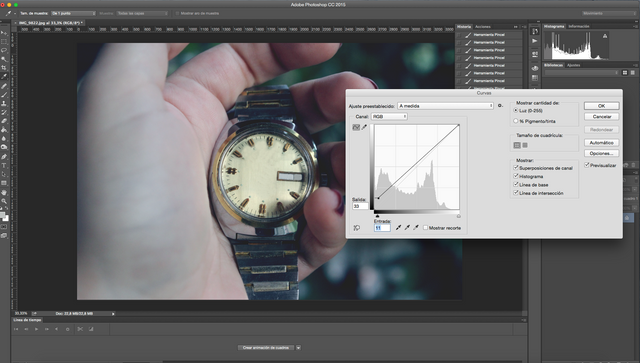Click the Automático button
Image resolution: width=640 pixels, height=363 pixels.
[601, 143]
